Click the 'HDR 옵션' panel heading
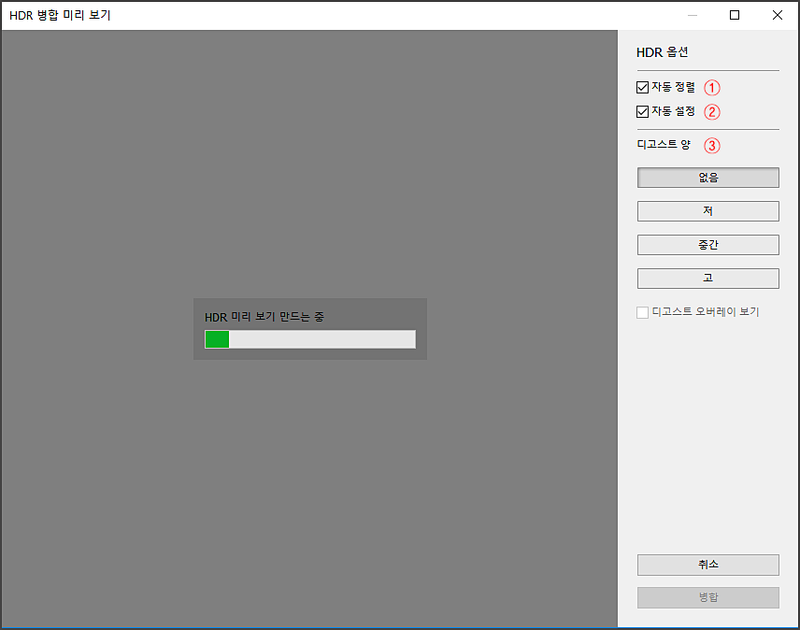 pos(662,52)
